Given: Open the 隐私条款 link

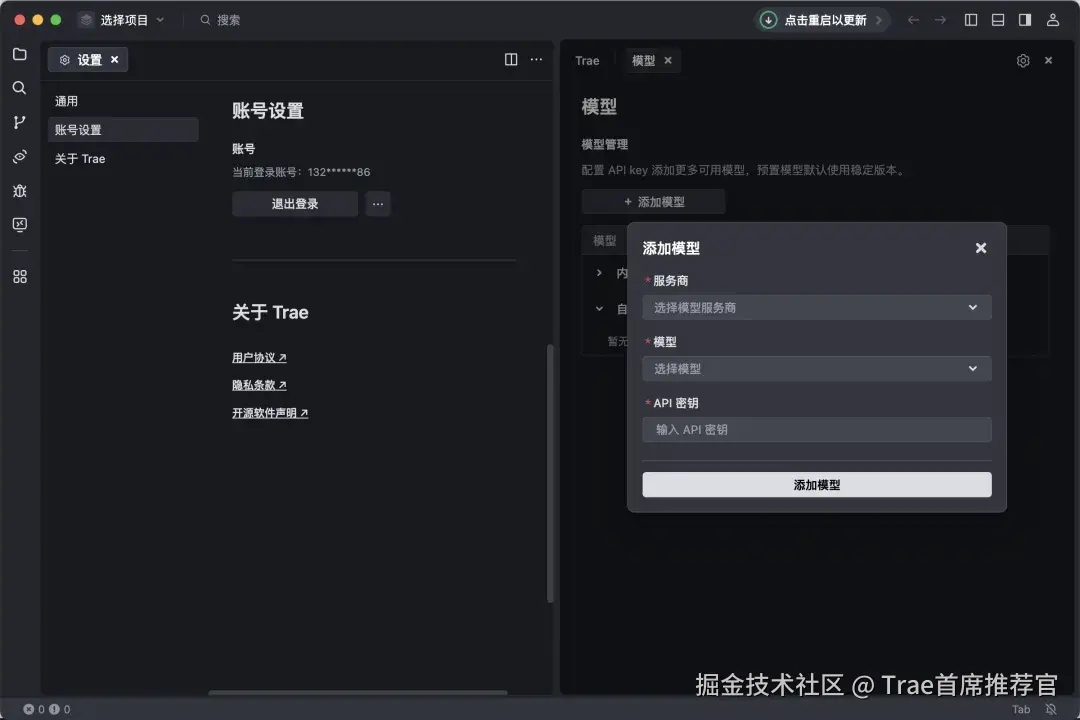Looking at the screenshot, I should 259,385.
